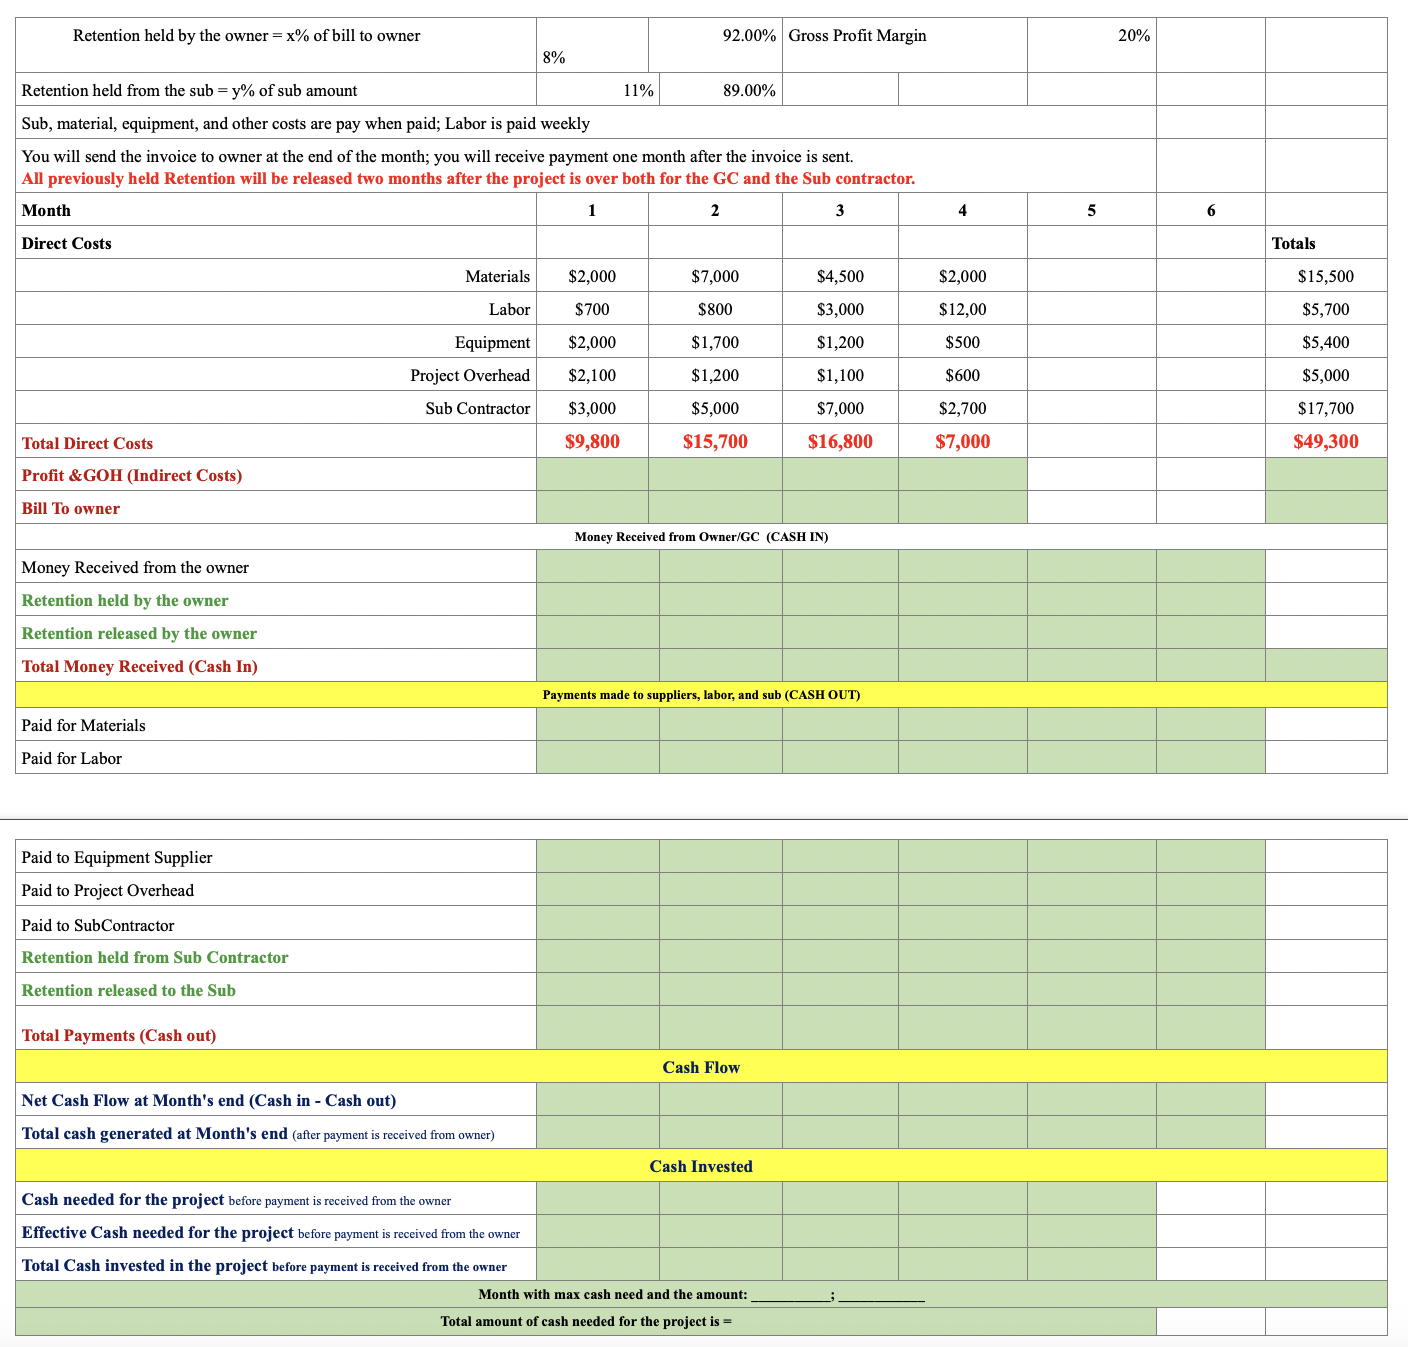Screen dimensions: 1408x1347
Task: Click the Materials total $15,500
Action: 1326,276
